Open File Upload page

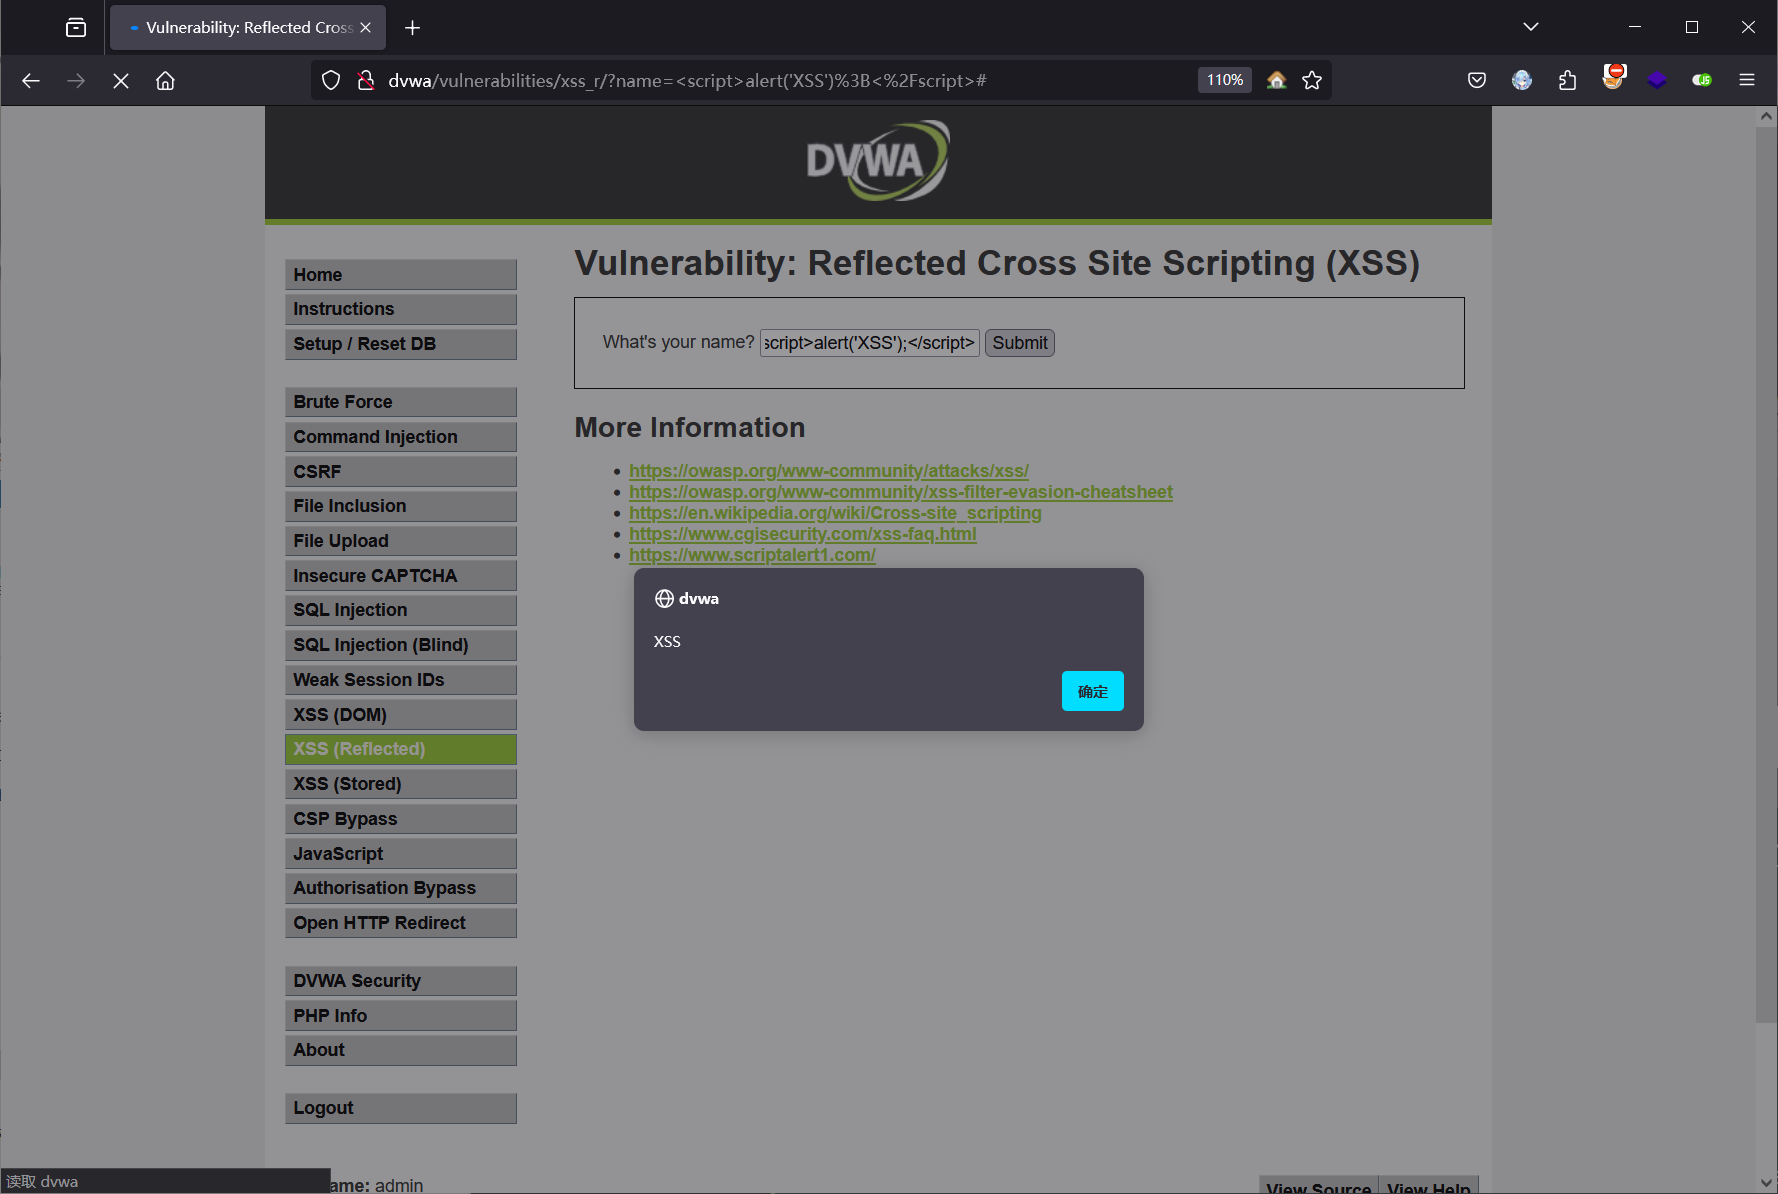click(x=401, y=541)
